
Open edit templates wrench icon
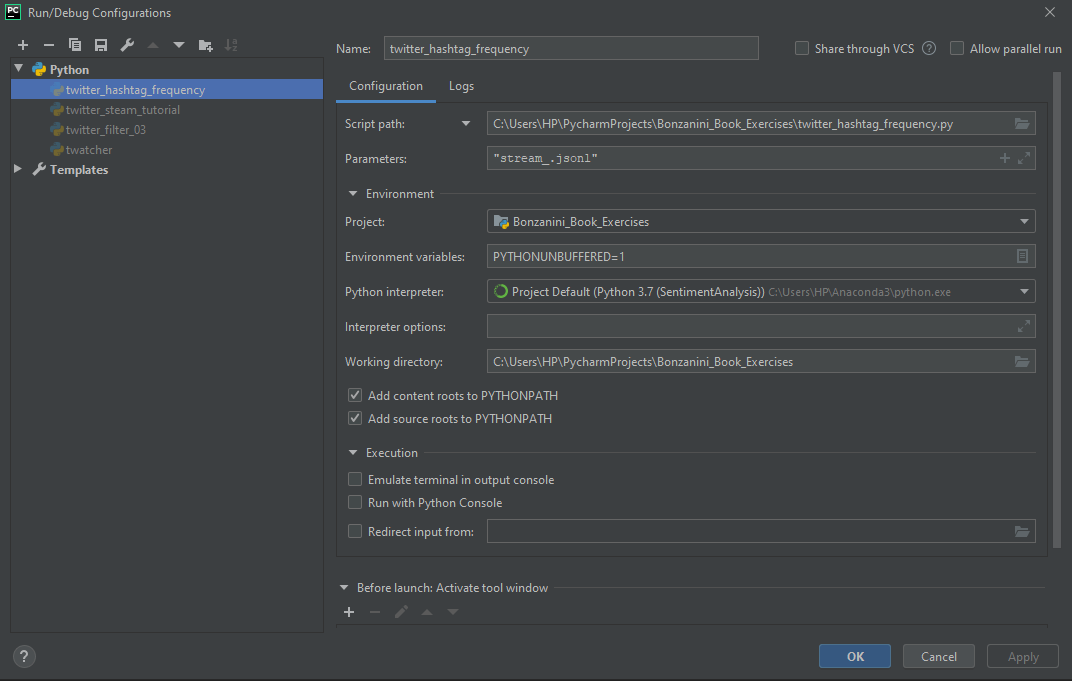pos(126,45)
